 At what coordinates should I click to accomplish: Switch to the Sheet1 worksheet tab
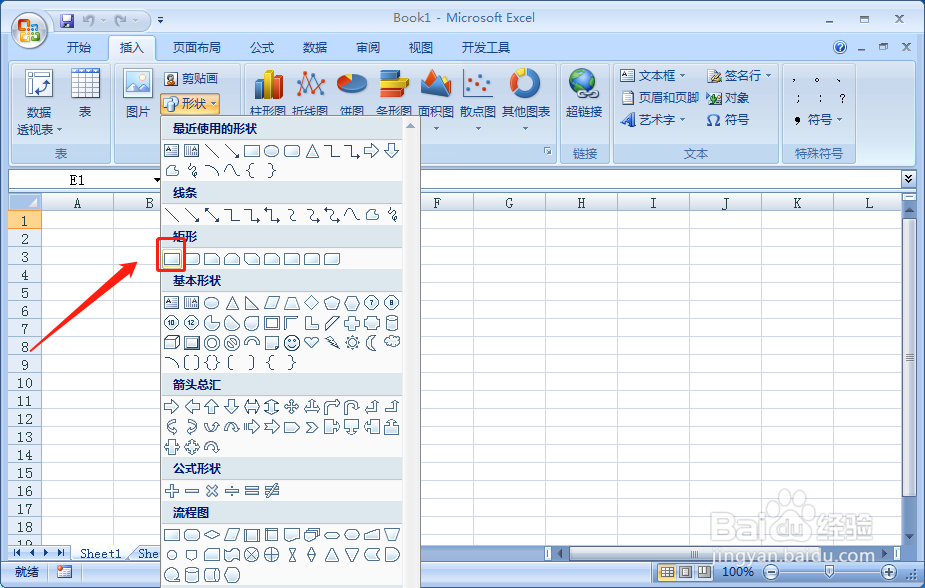[x=100, y=553]
